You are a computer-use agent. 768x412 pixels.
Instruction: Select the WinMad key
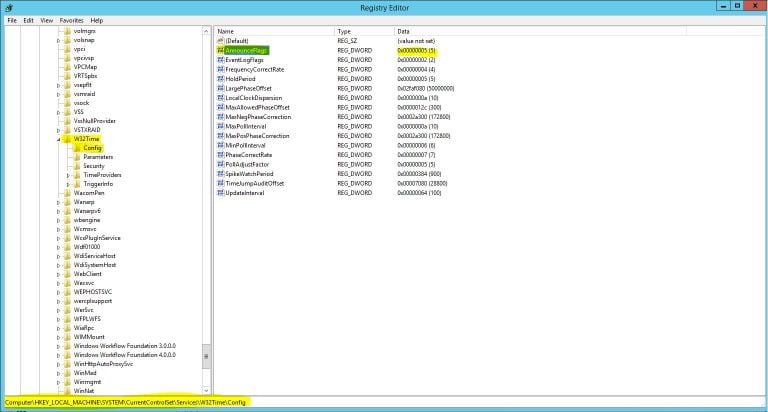click(85, 373)
